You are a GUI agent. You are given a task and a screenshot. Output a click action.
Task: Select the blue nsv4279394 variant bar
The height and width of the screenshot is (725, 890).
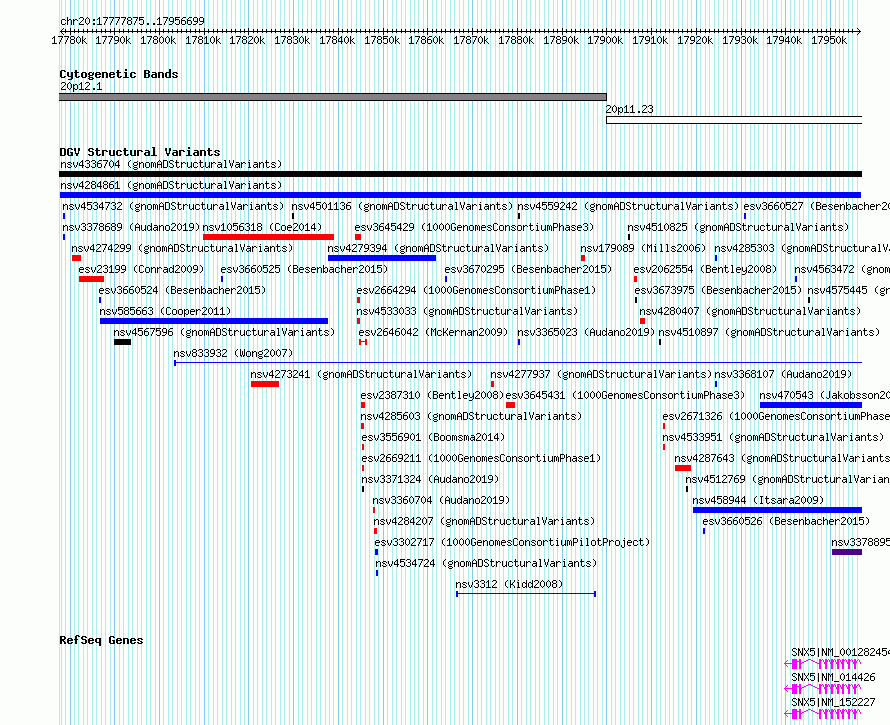click(x=382, y=258)
